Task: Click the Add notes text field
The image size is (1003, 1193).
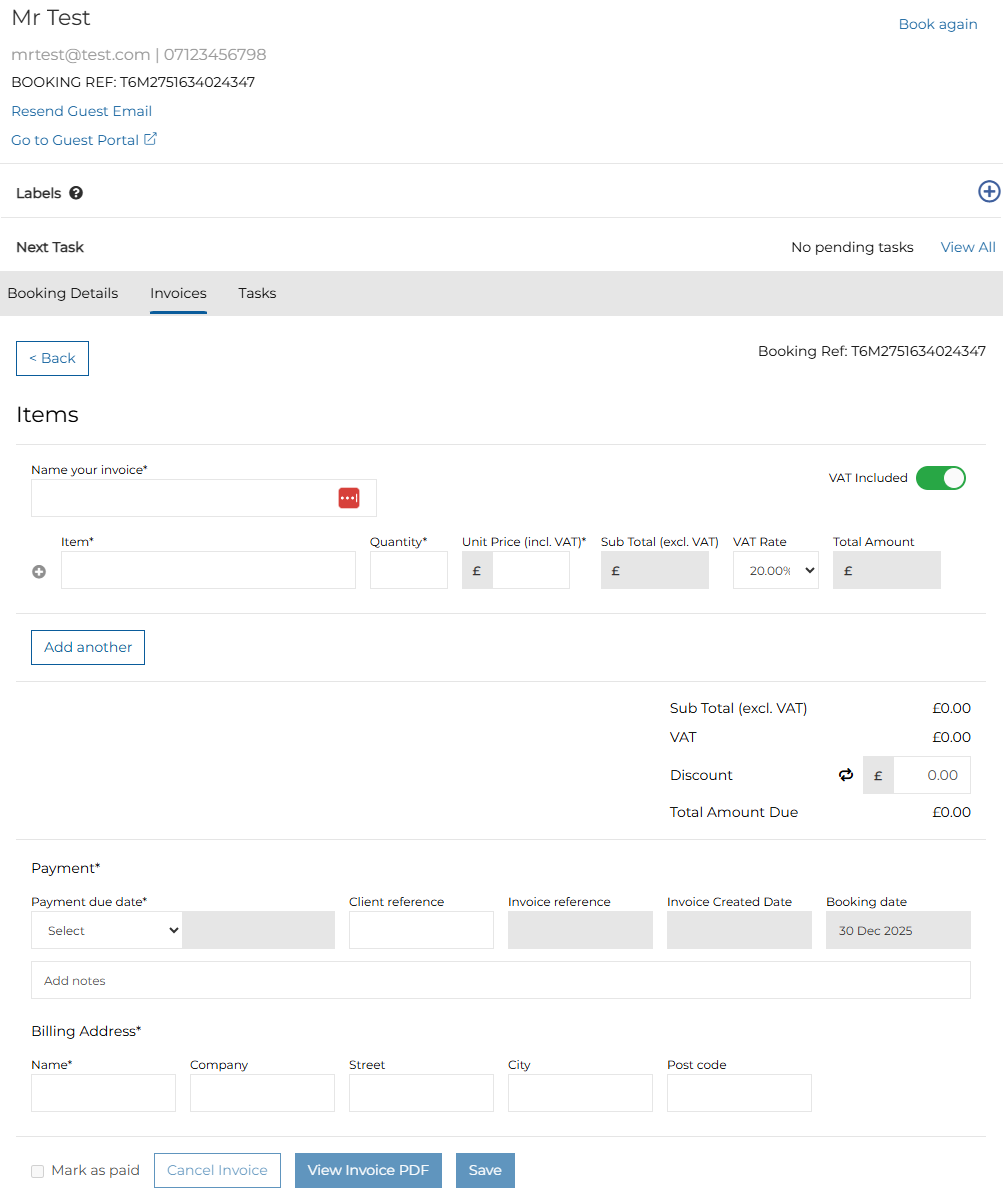Action: (x=500, y=980)
